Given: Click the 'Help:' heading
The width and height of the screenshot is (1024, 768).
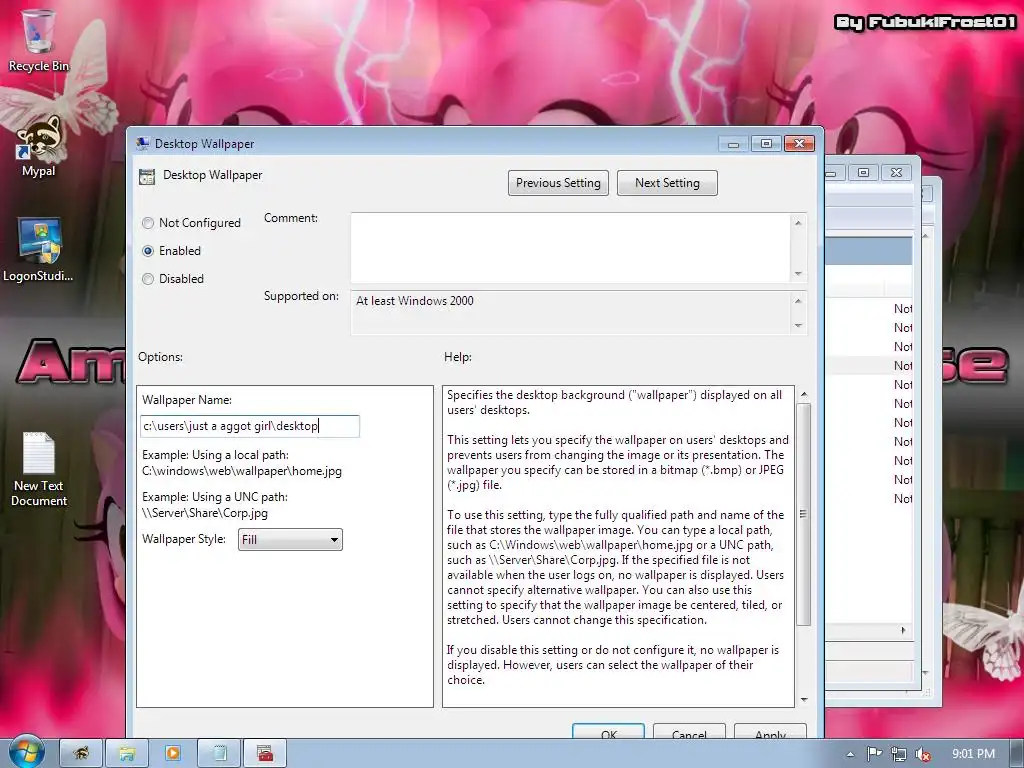Looking at the screenshot, I should (458, 357).
